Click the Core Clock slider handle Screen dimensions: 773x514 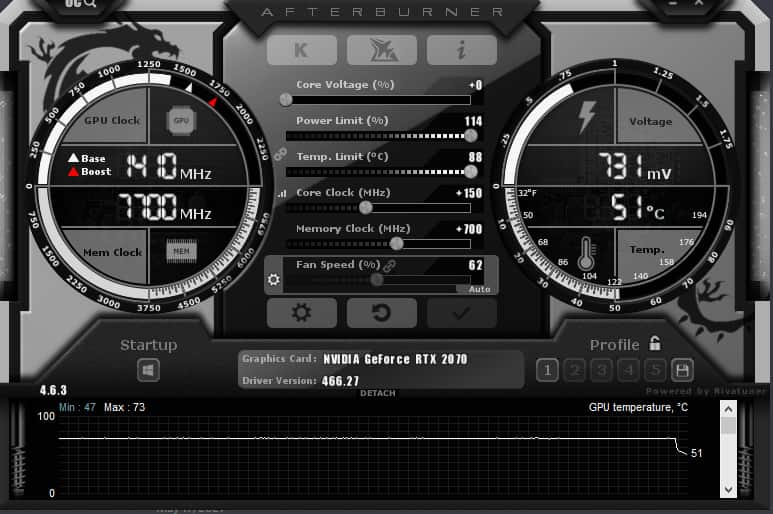point(365,208)
